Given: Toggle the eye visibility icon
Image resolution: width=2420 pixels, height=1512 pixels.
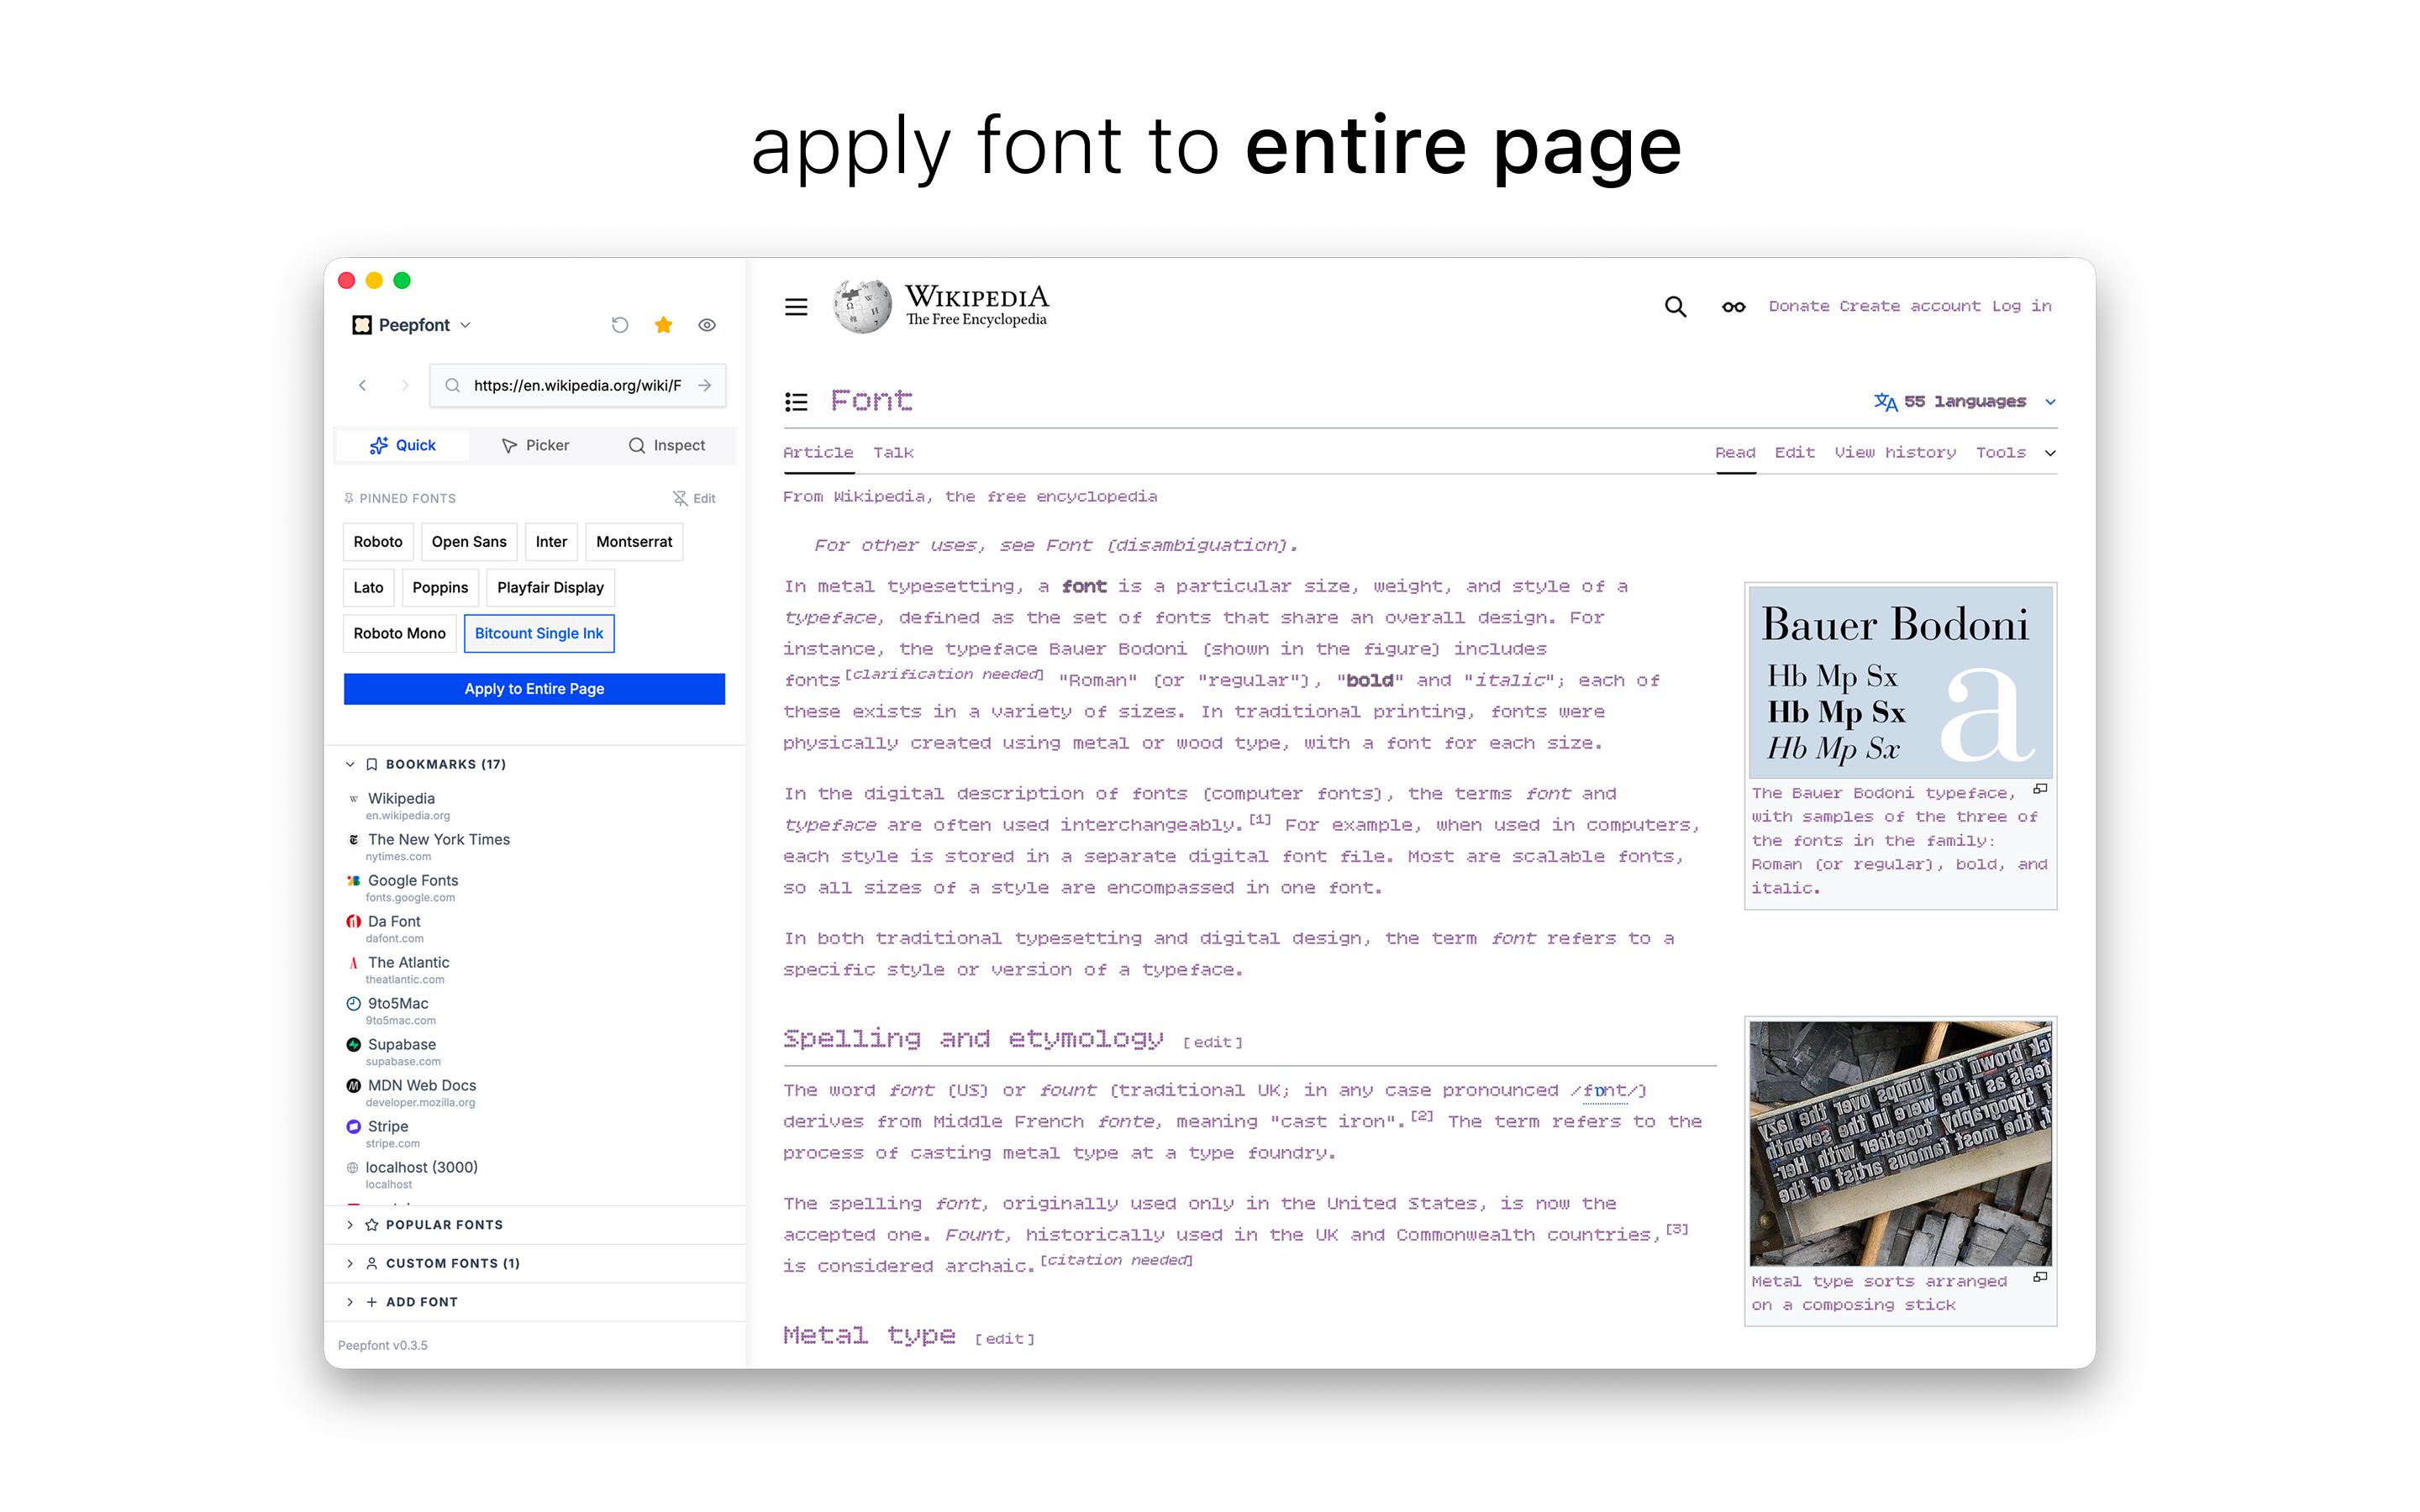Looking at the screenshot, I should (707, 325).
